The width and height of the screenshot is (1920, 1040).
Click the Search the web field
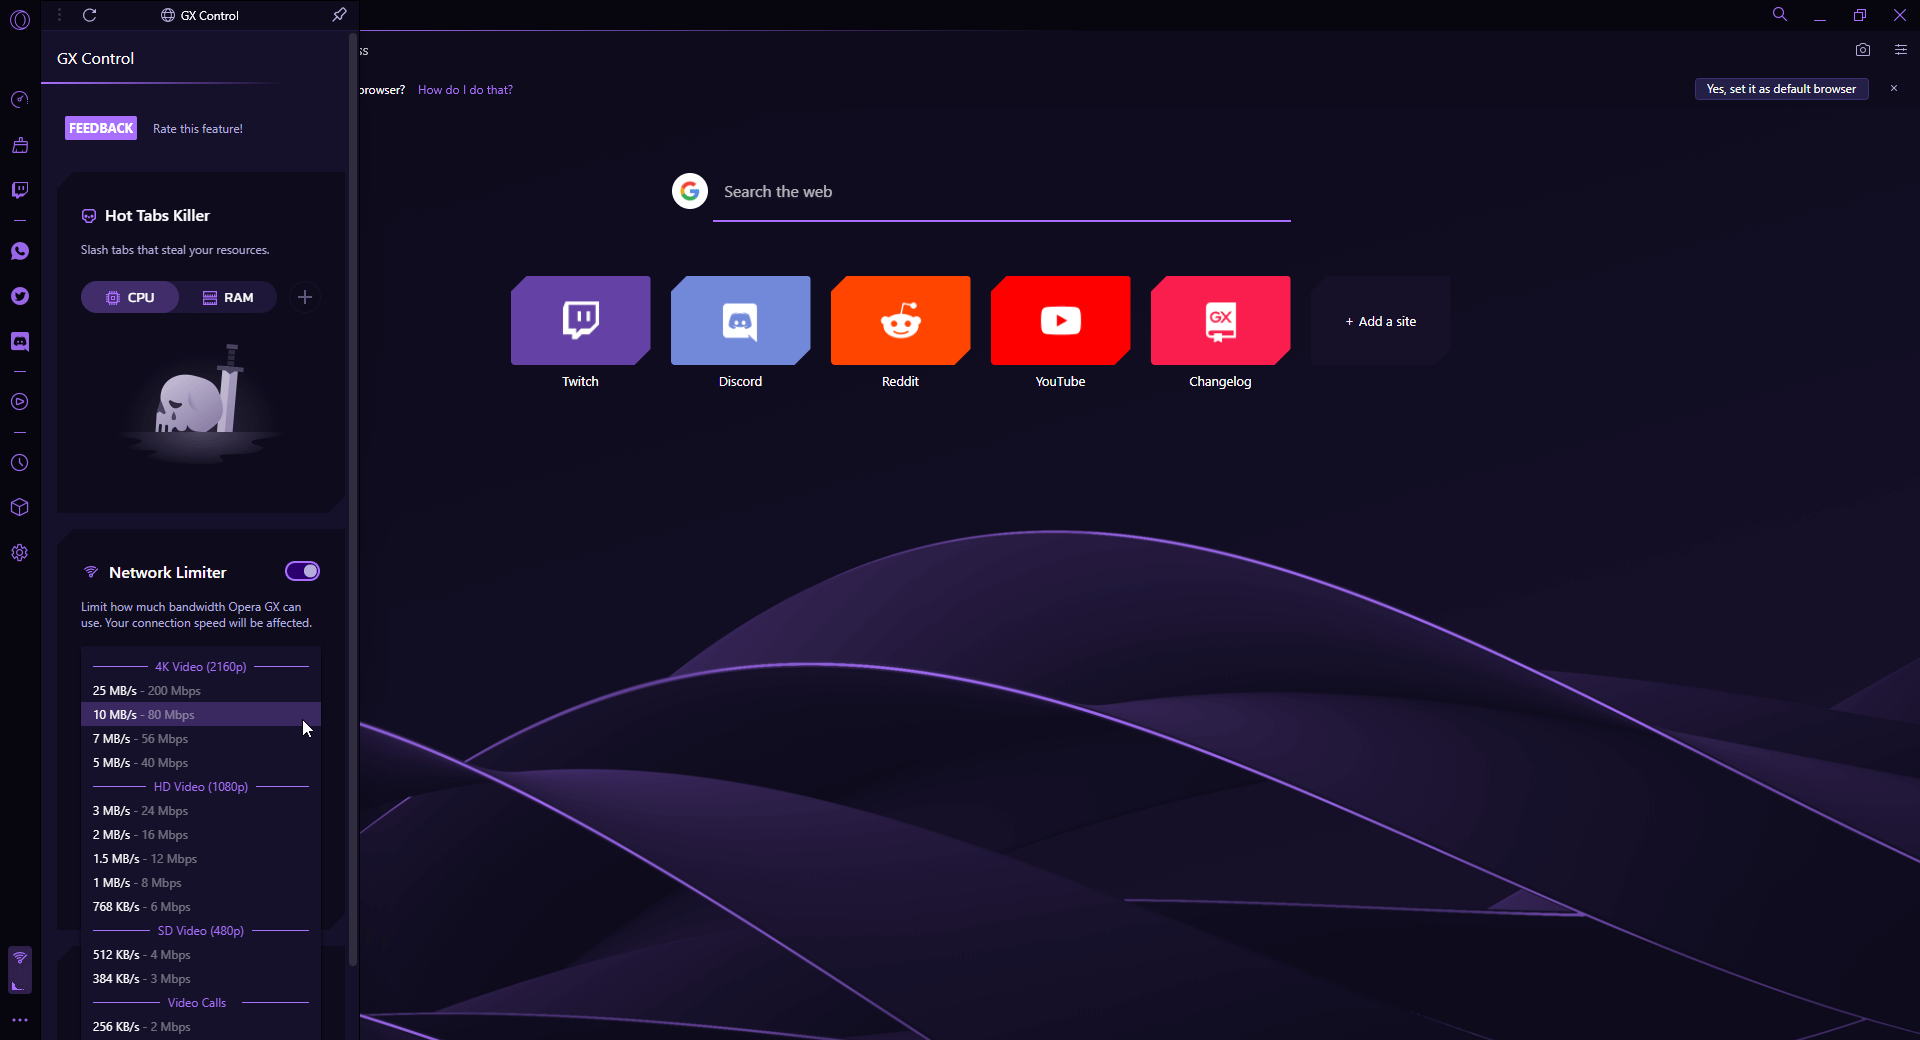click(1000, 192)
